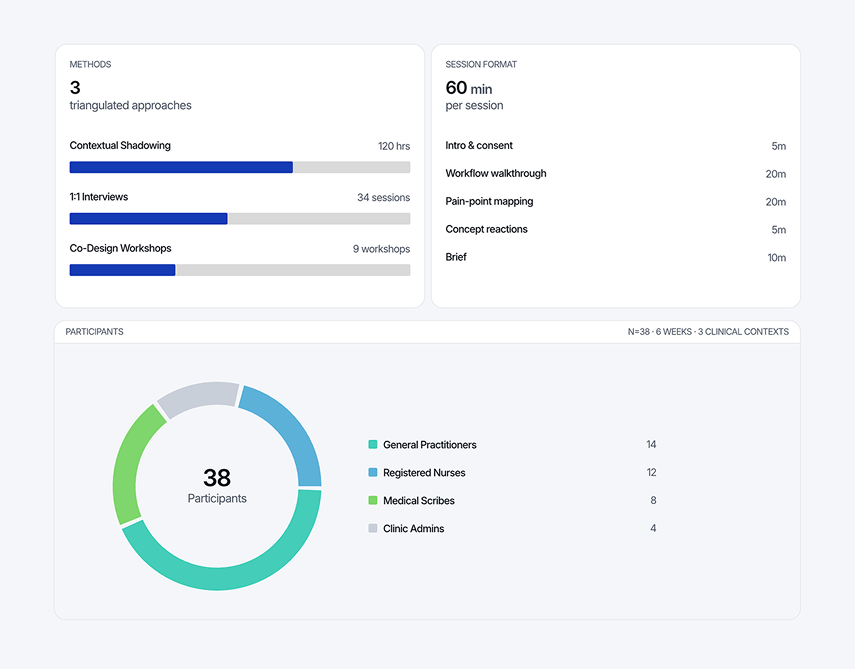Click the count 4 for Clinic Admins

coord(653,528)
